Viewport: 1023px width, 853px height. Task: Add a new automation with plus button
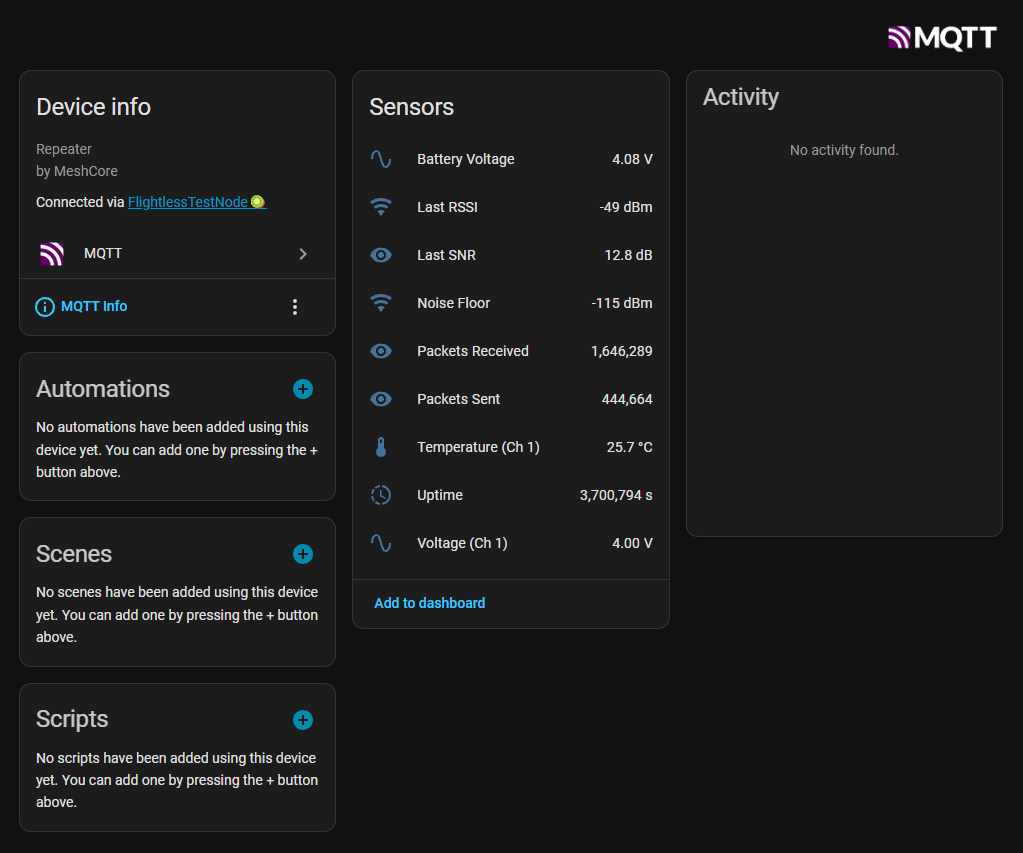[303, 389]
